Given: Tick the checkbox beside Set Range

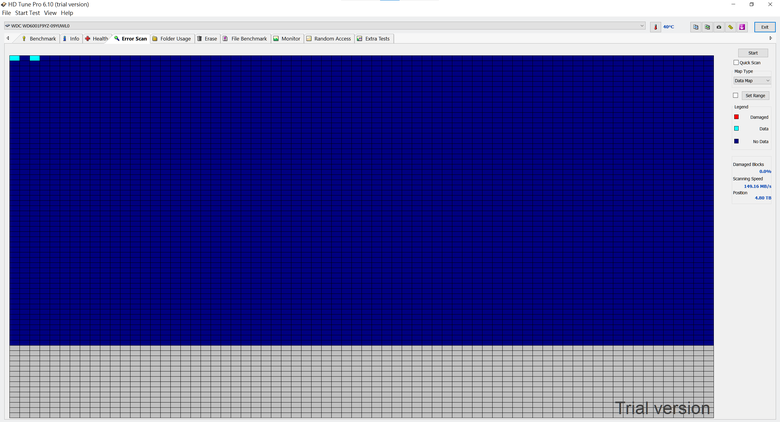Looking at the screenshot, I should point(735,95).
